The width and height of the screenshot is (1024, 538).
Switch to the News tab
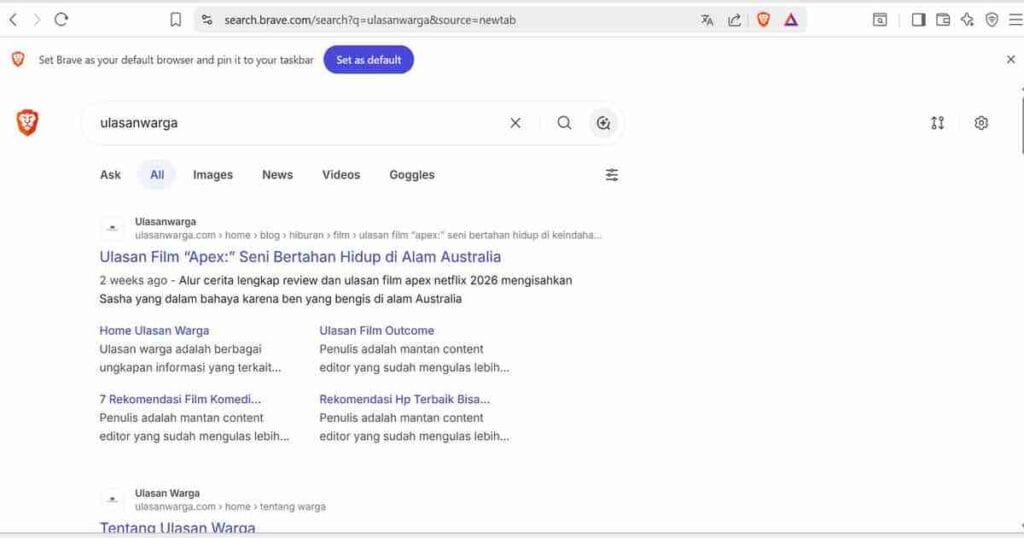278,175
